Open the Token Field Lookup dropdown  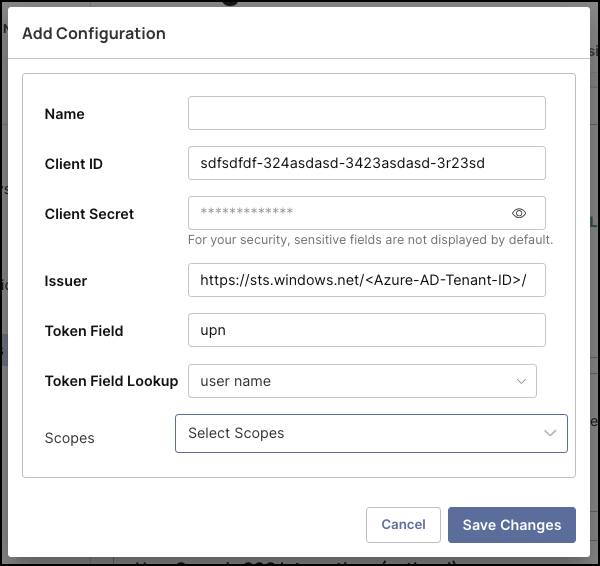tap(355, 381)
